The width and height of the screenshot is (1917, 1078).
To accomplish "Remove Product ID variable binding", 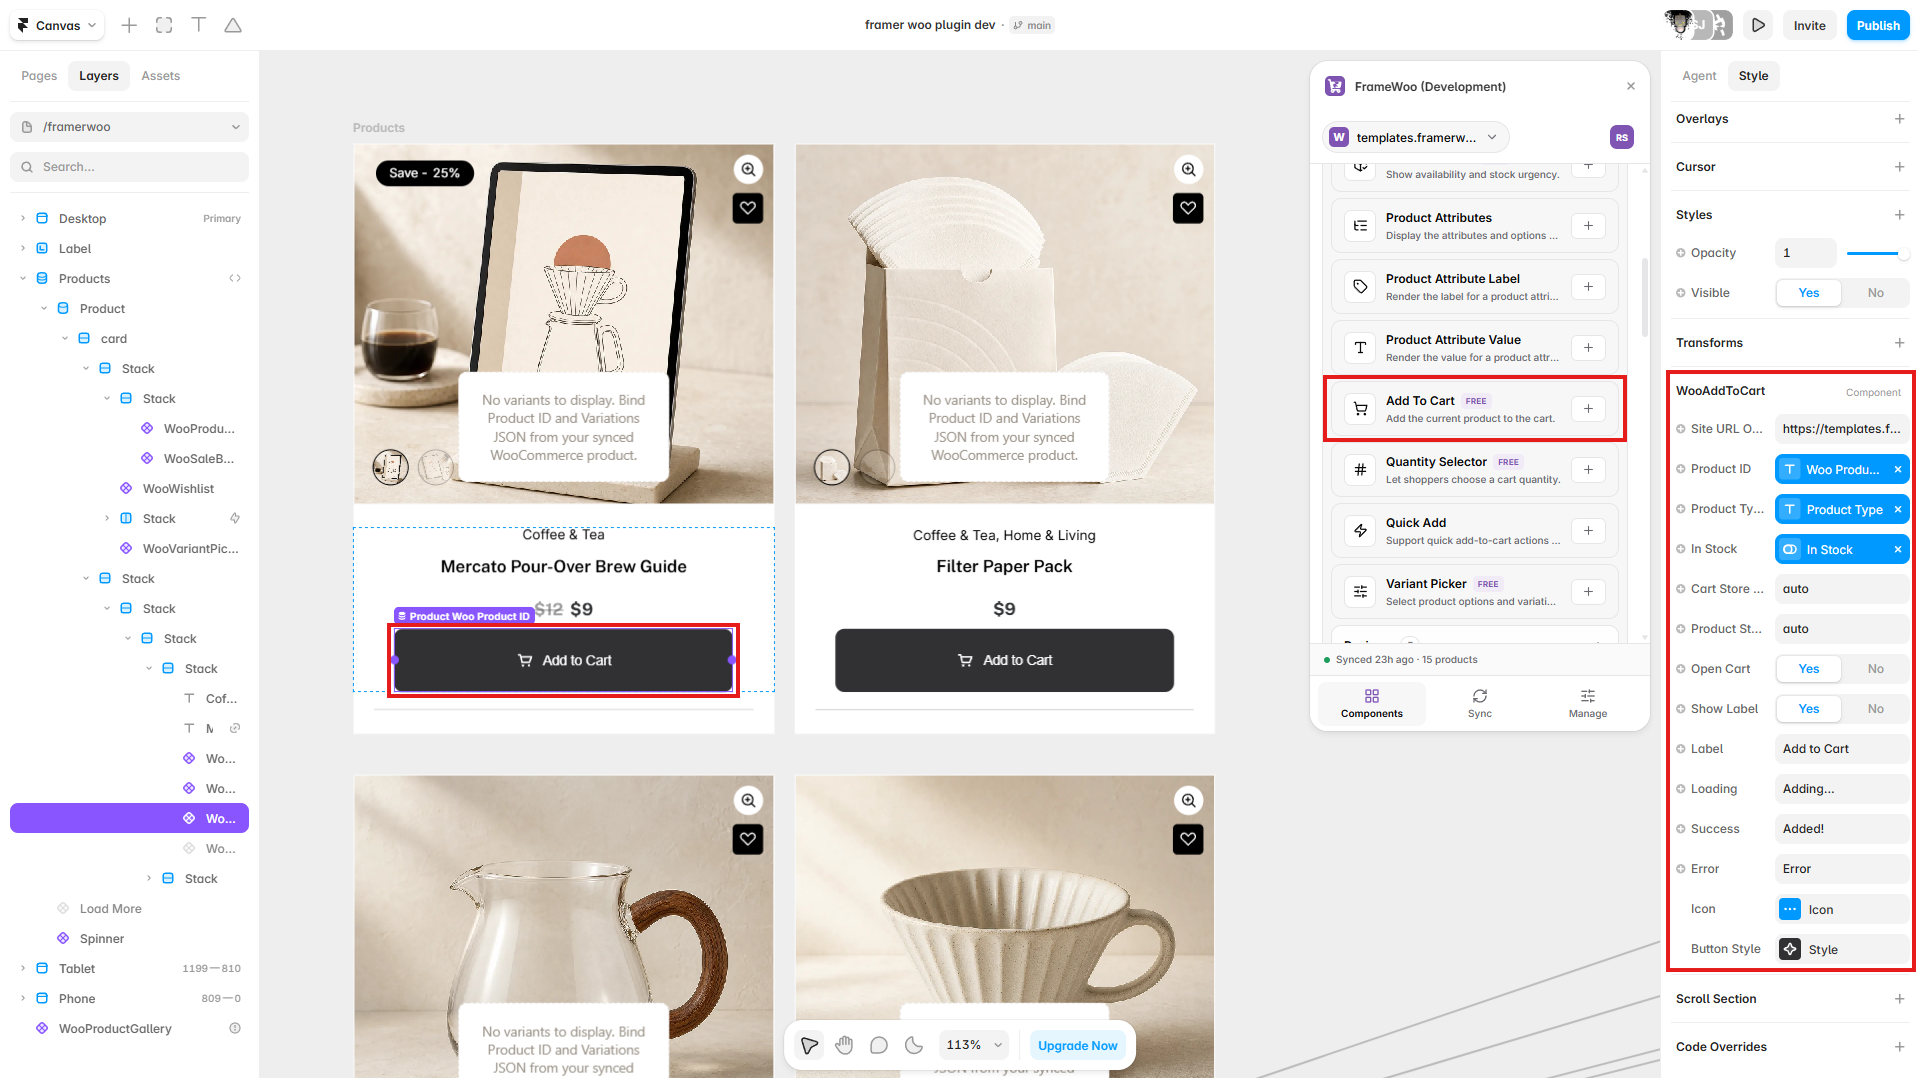I will pos(1897,469).
